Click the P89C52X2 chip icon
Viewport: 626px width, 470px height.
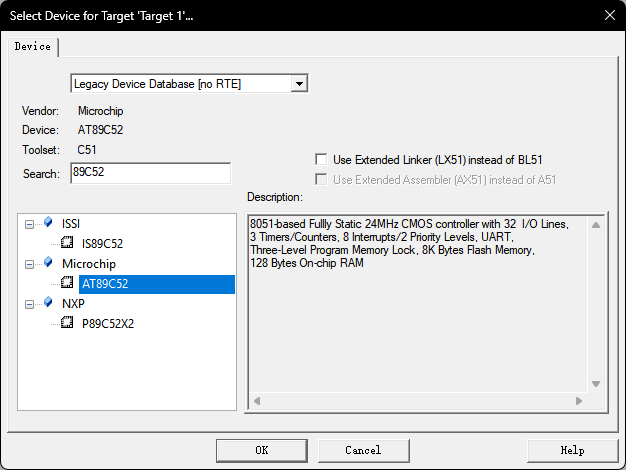click(67, 323)
